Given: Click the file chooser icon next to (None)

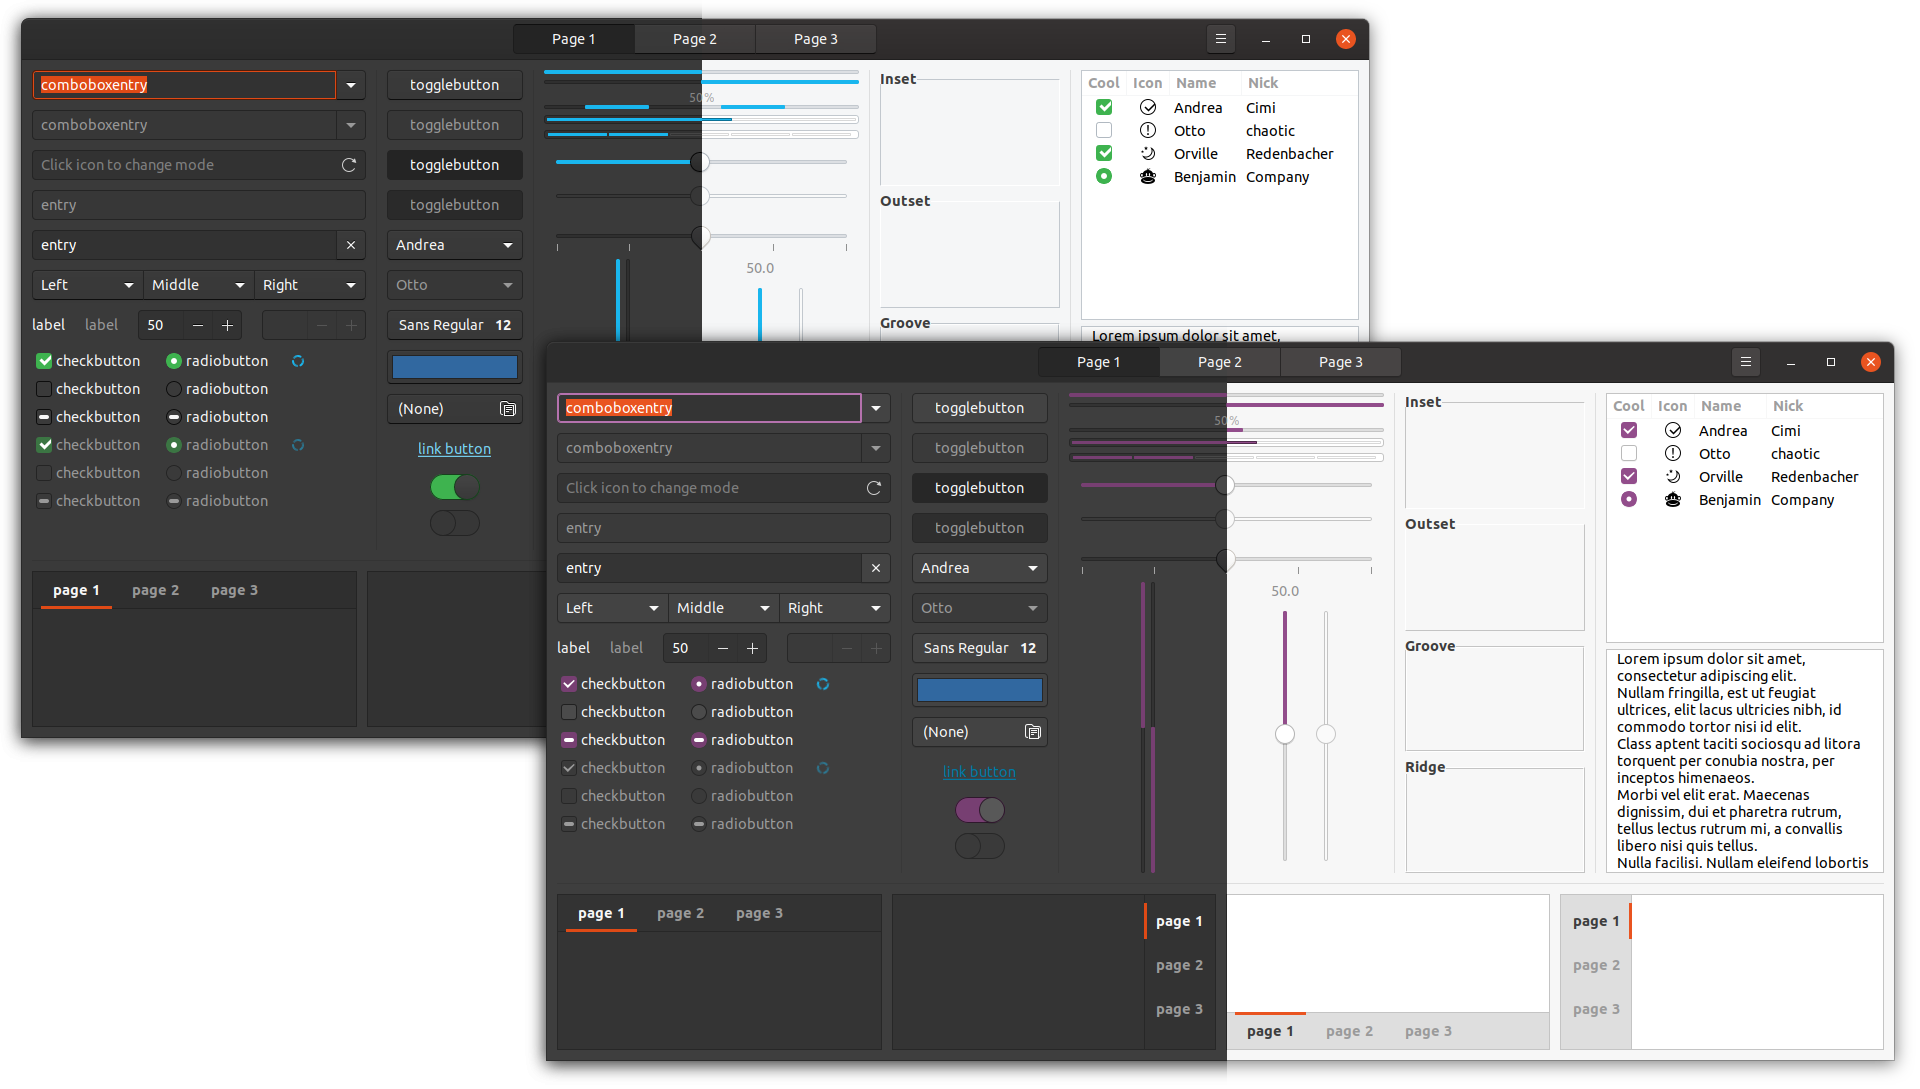Looking at the screenshot, I should pos(1033,732).
